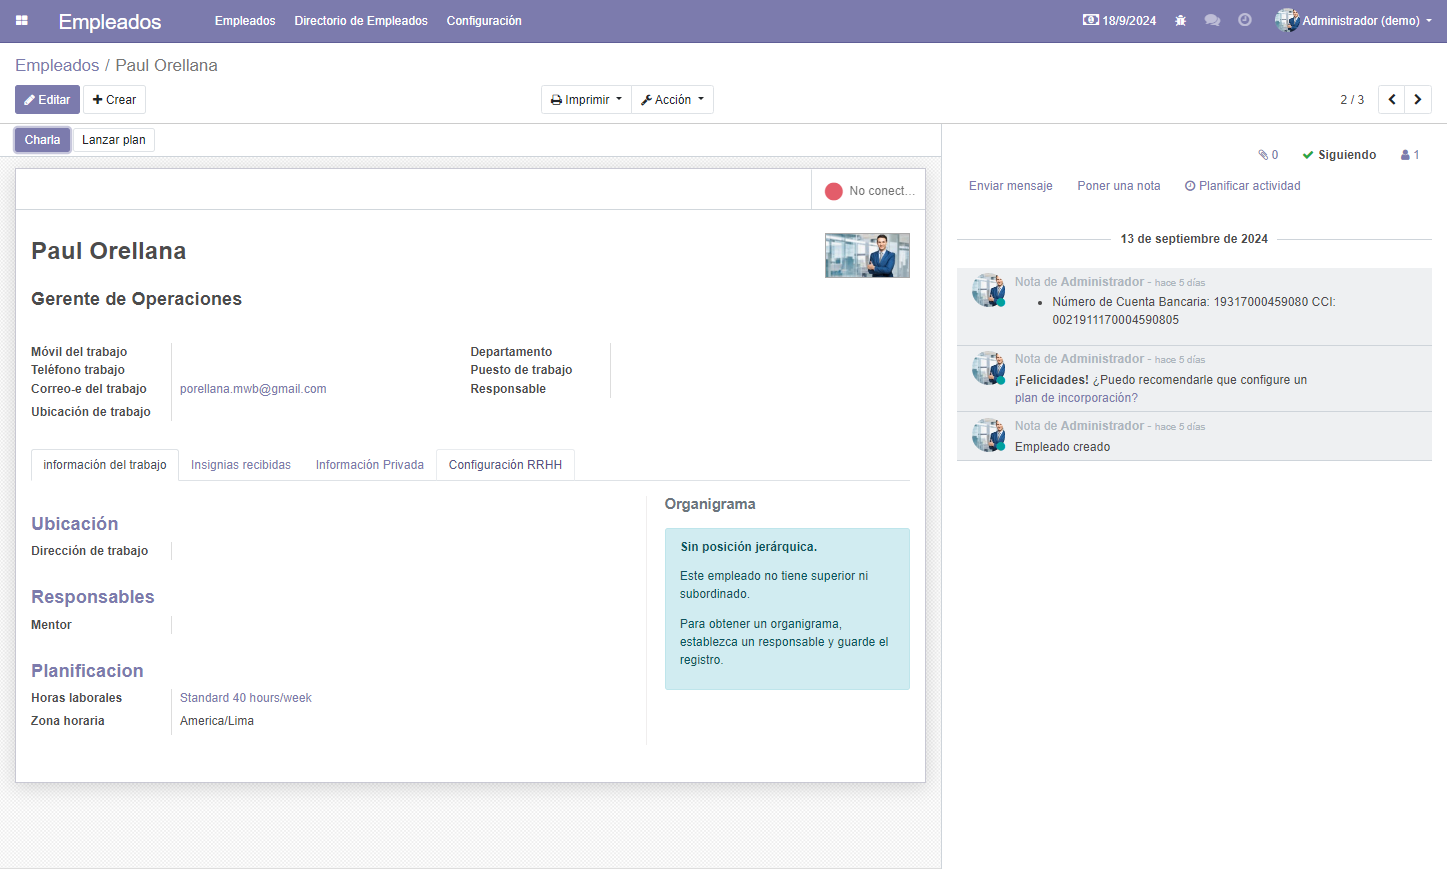This screenshot has height=869, width=1447.
Task: Click Empleados breadcrumb link
Action: pos(57,65)
